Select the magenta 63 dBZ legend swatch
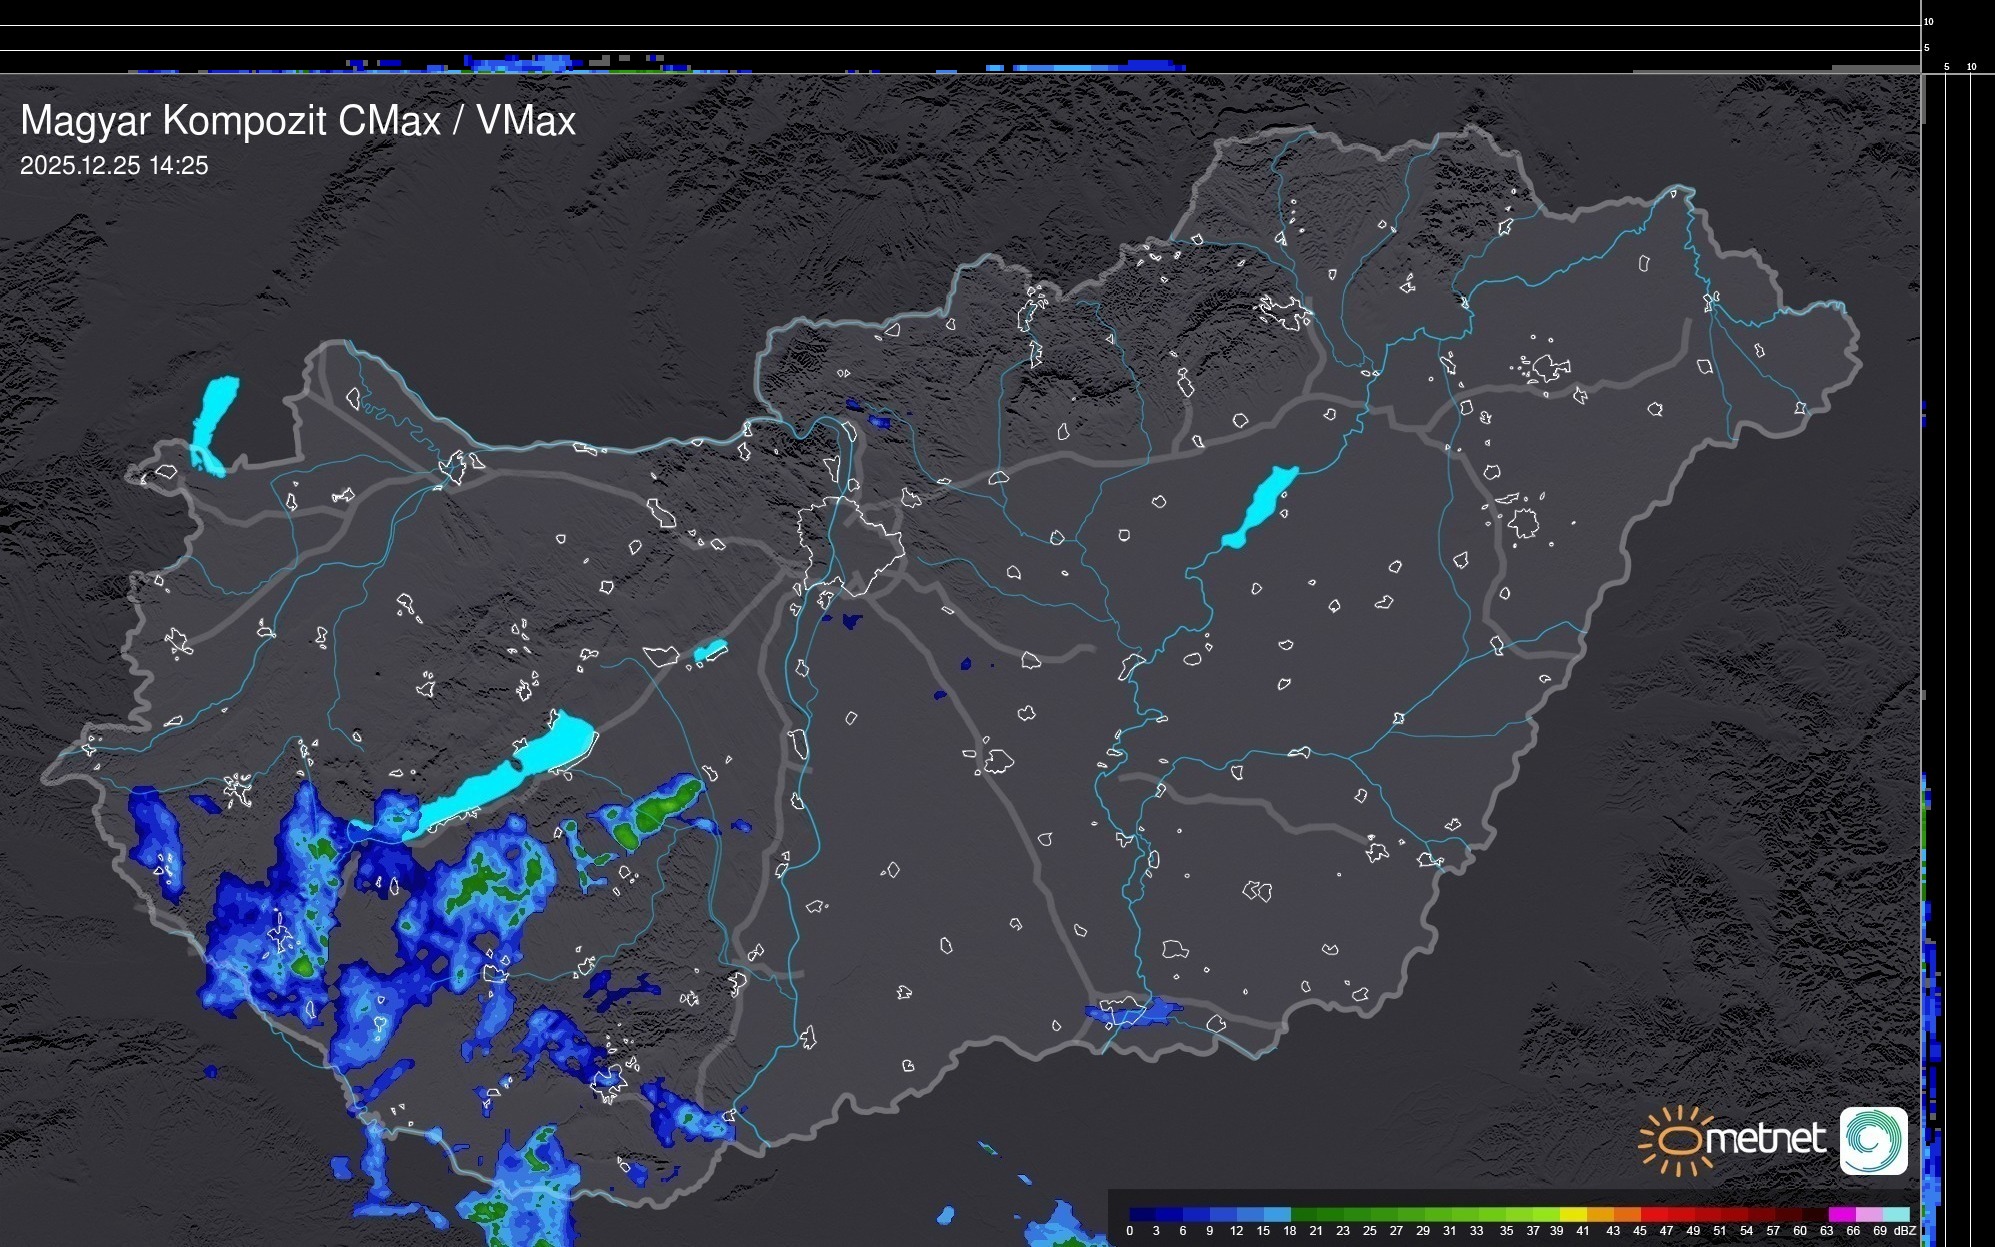 1842,1214
